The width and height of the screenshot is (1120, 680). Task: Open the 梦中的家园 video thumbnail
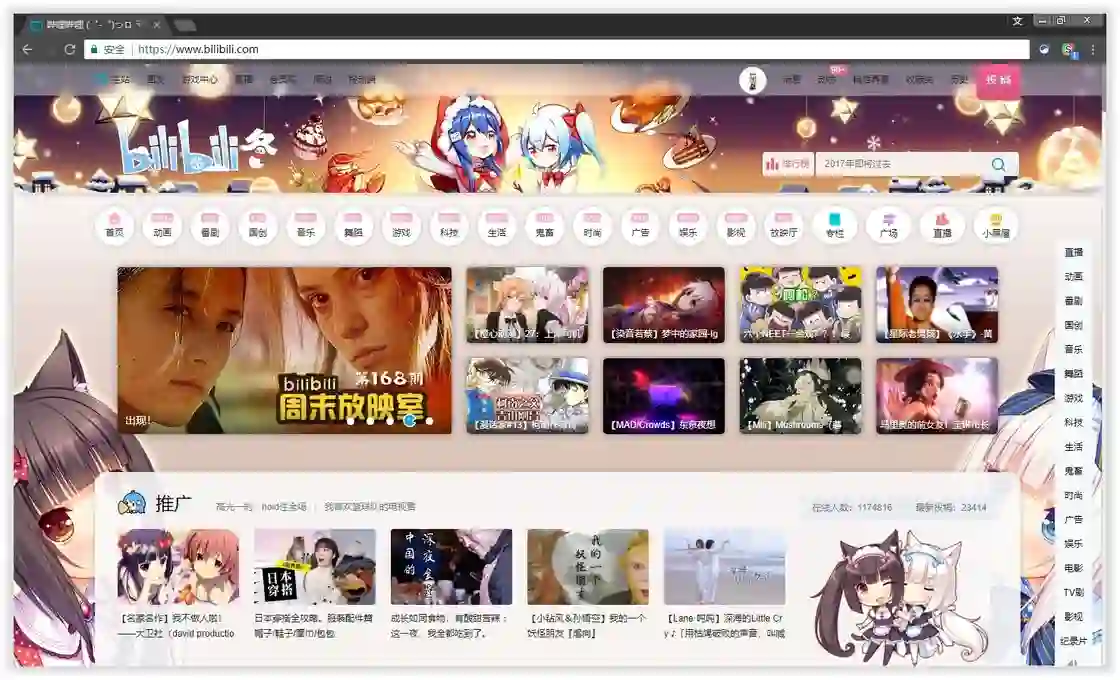[x=664, y=304]
